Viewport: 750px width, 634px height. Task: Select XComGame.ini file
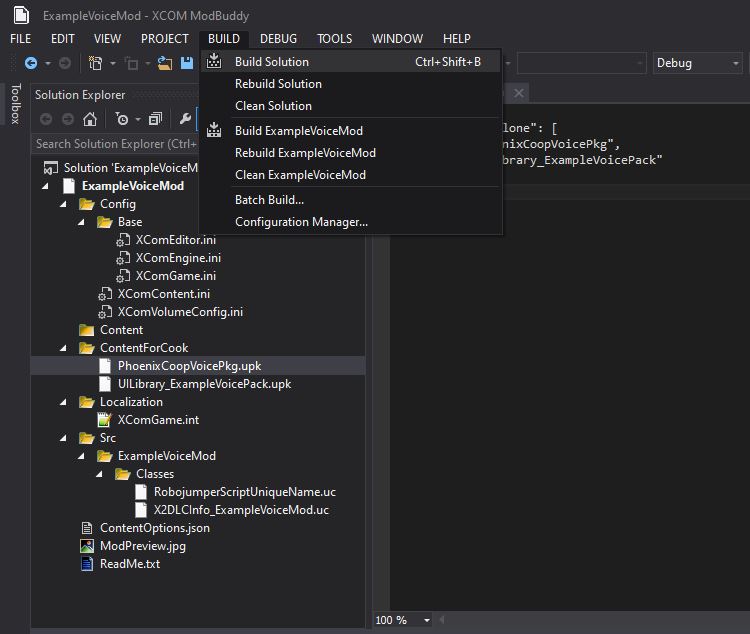click(x=176, y=276)
